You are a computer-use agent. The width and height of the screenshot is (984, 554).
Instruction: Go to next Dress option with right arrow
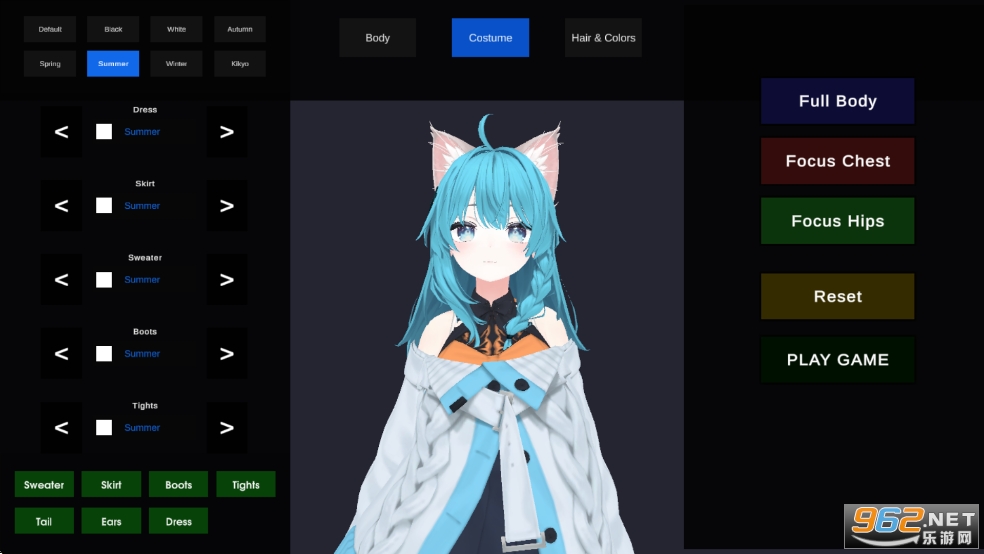point(227,132)
